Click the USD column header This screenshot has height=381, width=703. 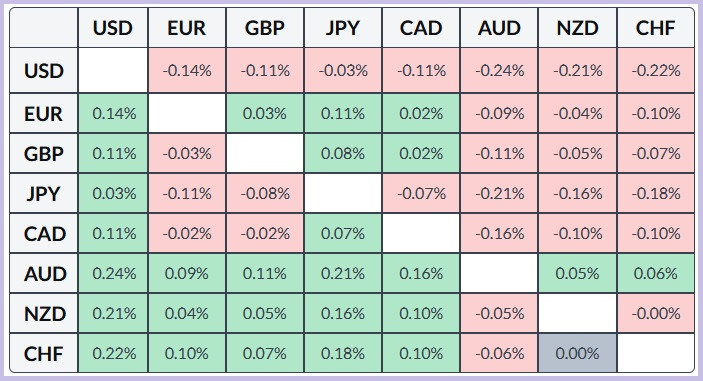(x=113, y=28)
